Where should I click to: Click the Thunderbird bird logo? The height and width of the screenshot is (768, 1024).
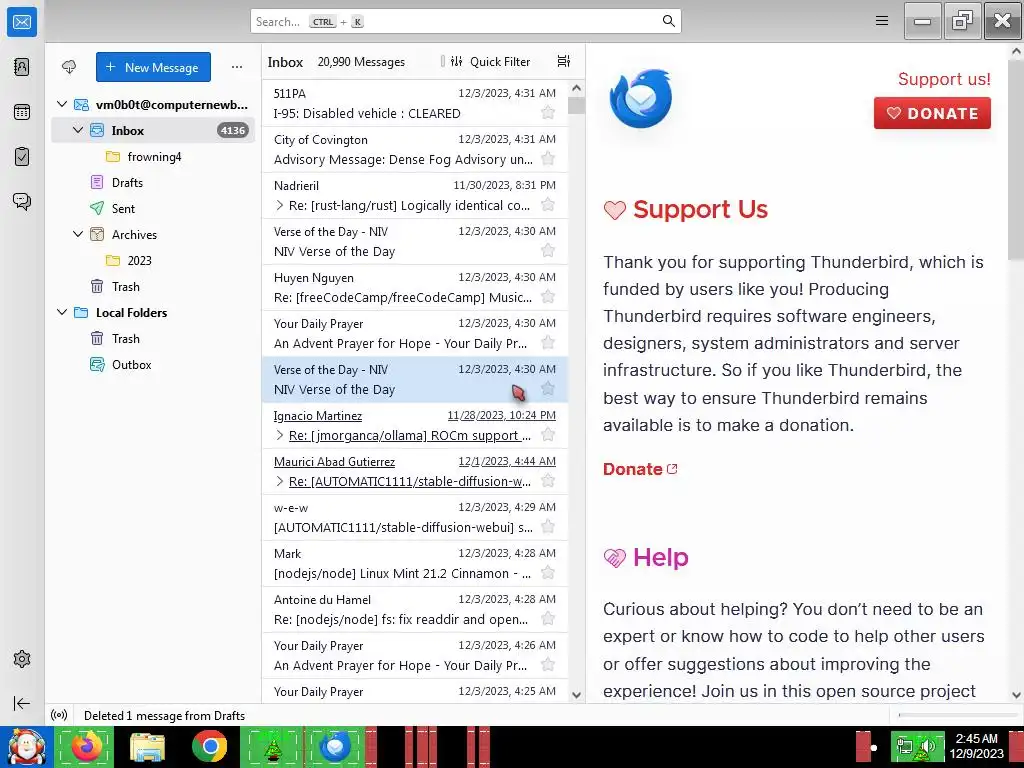coord(641,99)
